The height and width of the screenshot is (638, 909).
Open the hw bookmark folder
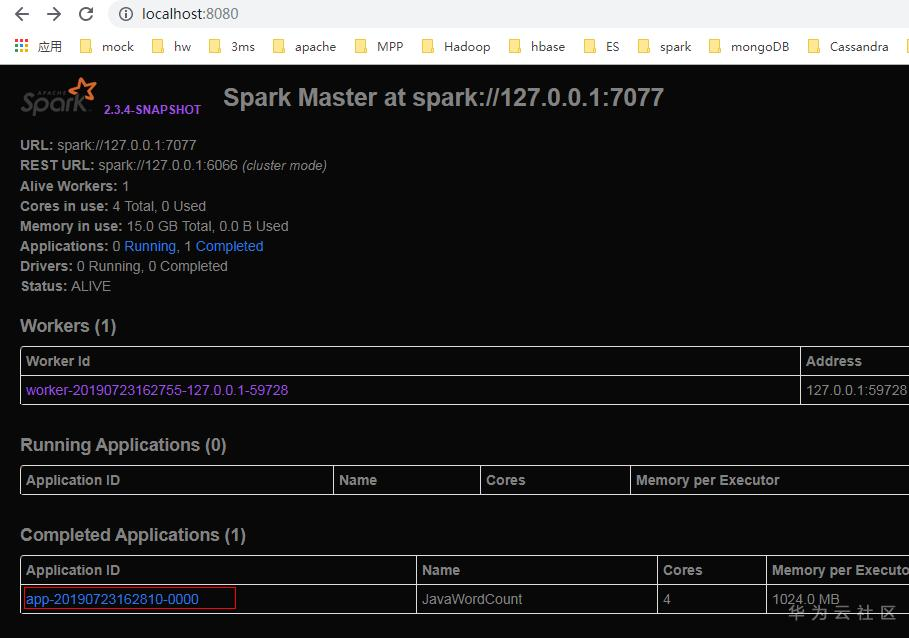(172, 46)
